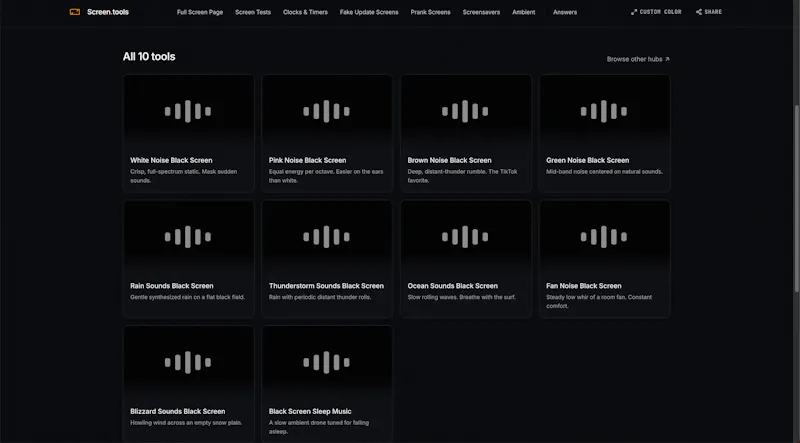Viewport: 800px width, 443px height.
Task: Open White Noise Black Screen title
Action: point(171,160)
